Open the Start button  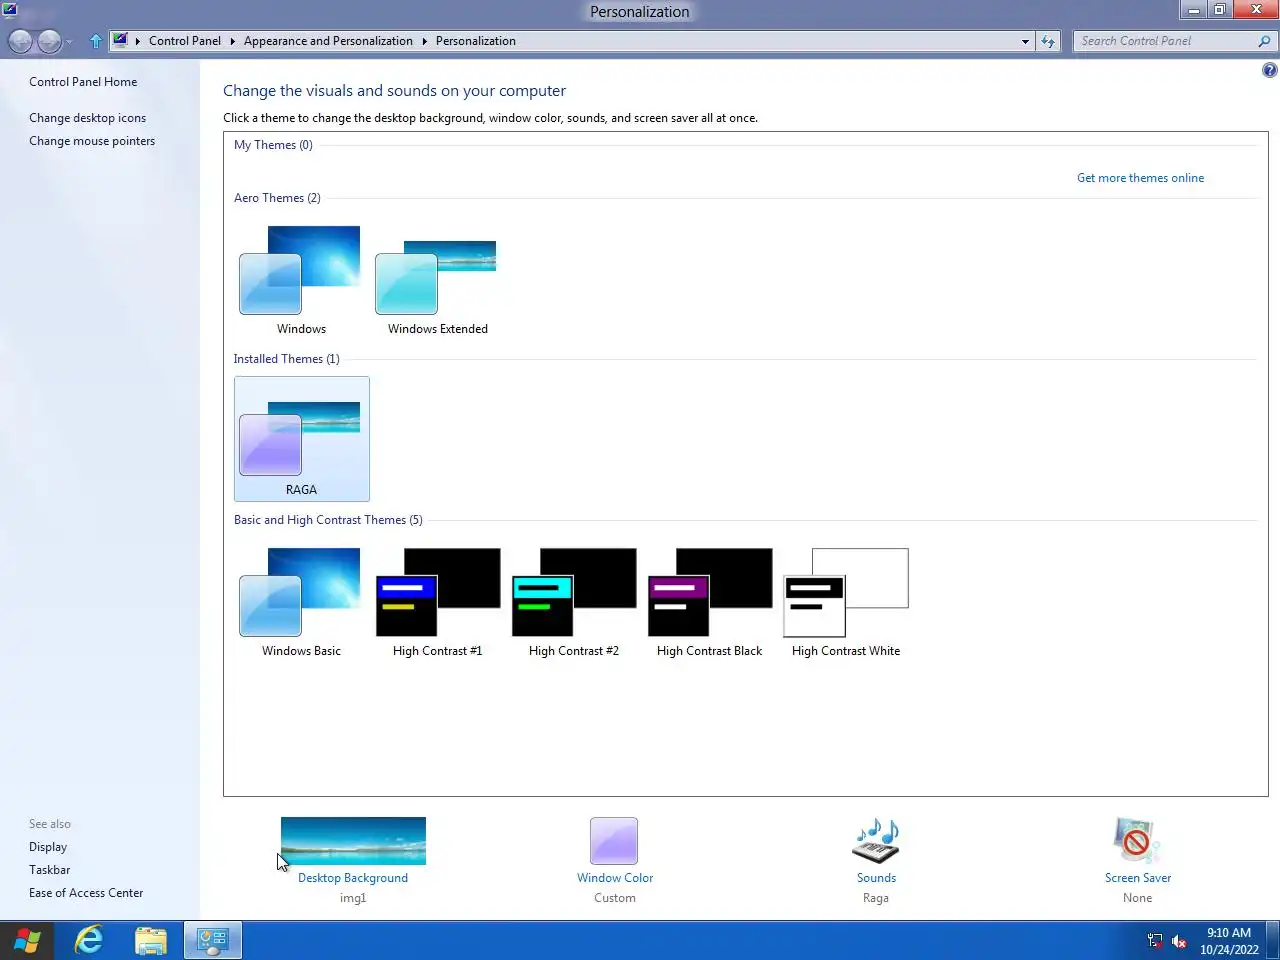[x=27, y=940]
